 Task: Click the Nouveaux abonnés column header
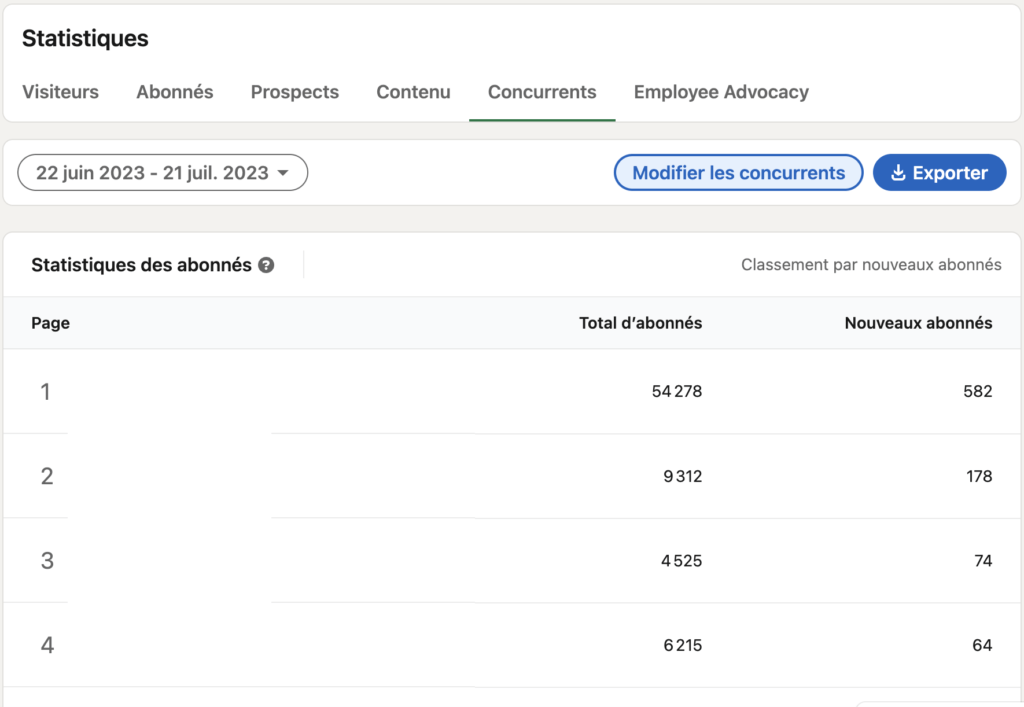point(918,323)
